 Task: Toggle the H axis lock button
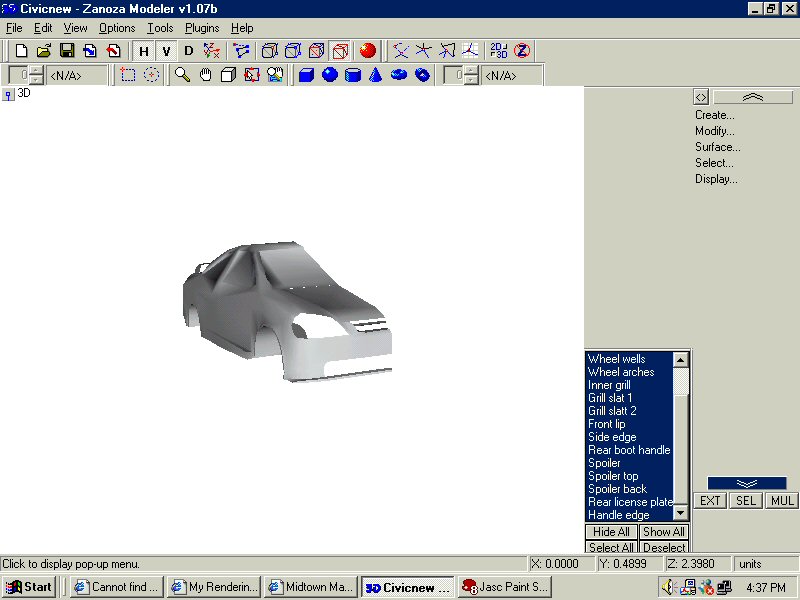(x=143, y=50)
